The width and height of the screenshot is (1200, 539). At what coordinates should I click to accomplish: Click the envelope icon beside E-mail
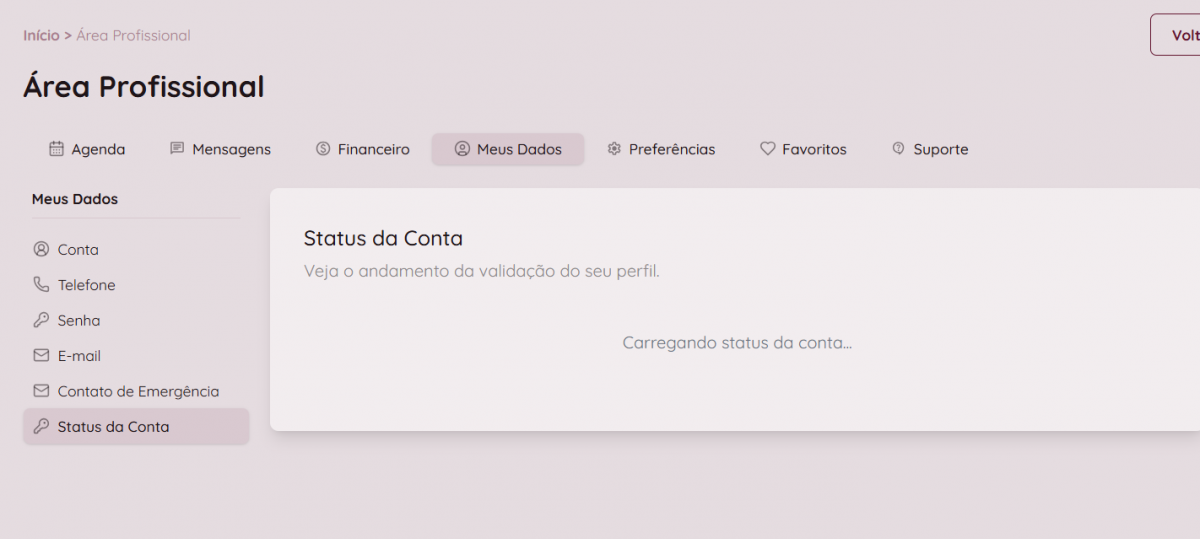(41, 356)
